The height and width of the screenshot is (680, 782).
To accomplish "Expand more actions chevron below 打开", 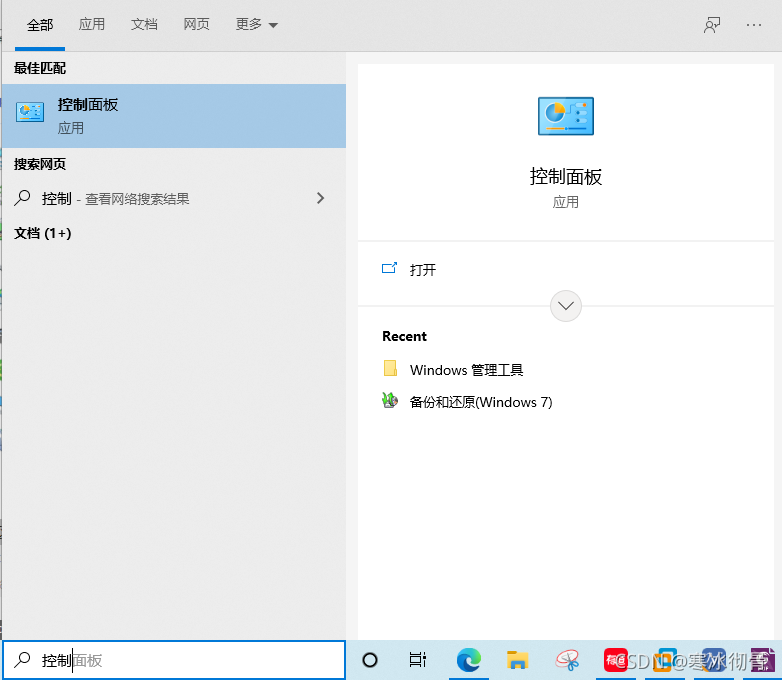I will tap(566, 306).
